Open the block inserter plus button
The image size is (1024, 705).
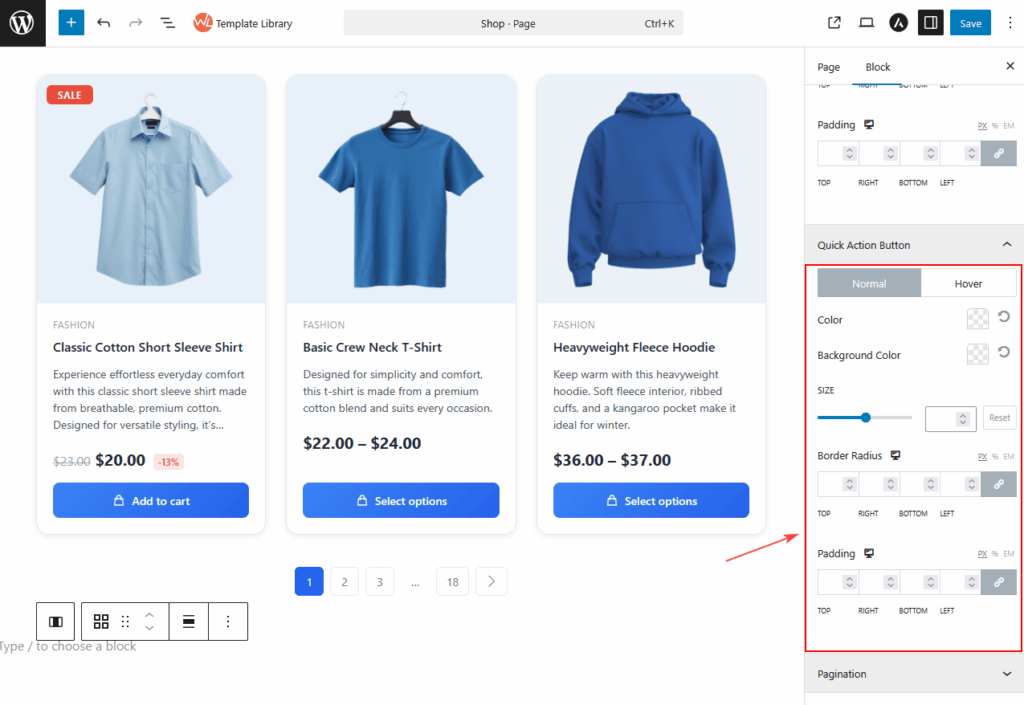click(x=71, y=23)
